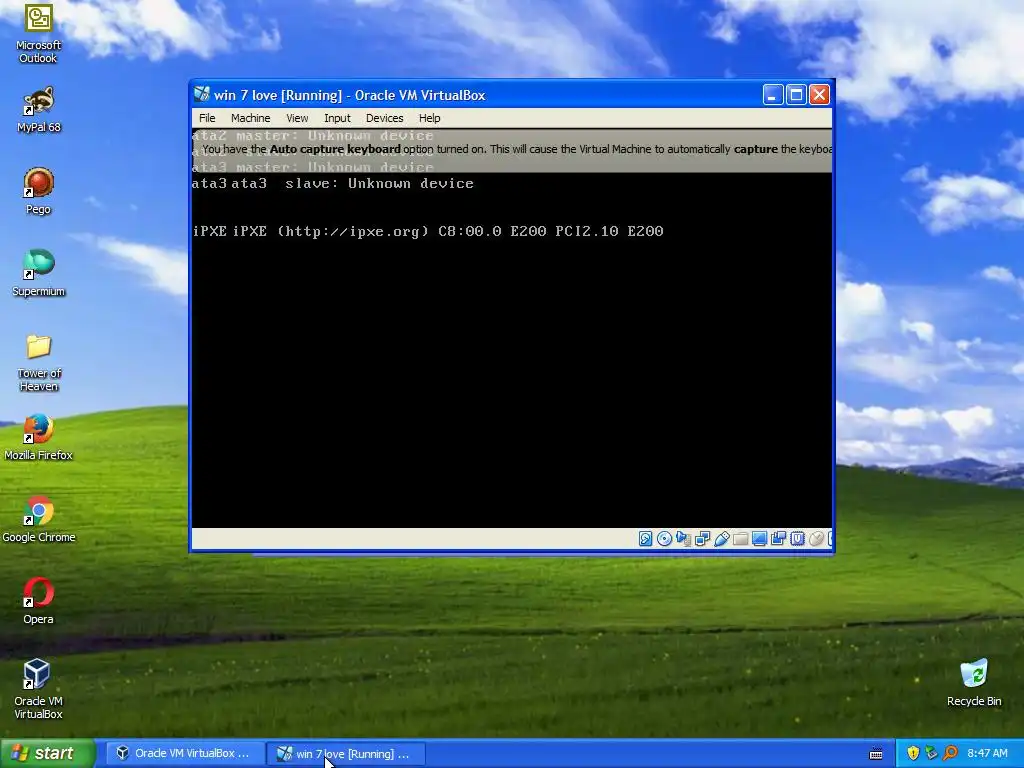The width and height of the screenshot is (1024, 768).
Task: Select the Oracle VM VirtualBox desktop shortcut
Action: [x=39, y=690]
